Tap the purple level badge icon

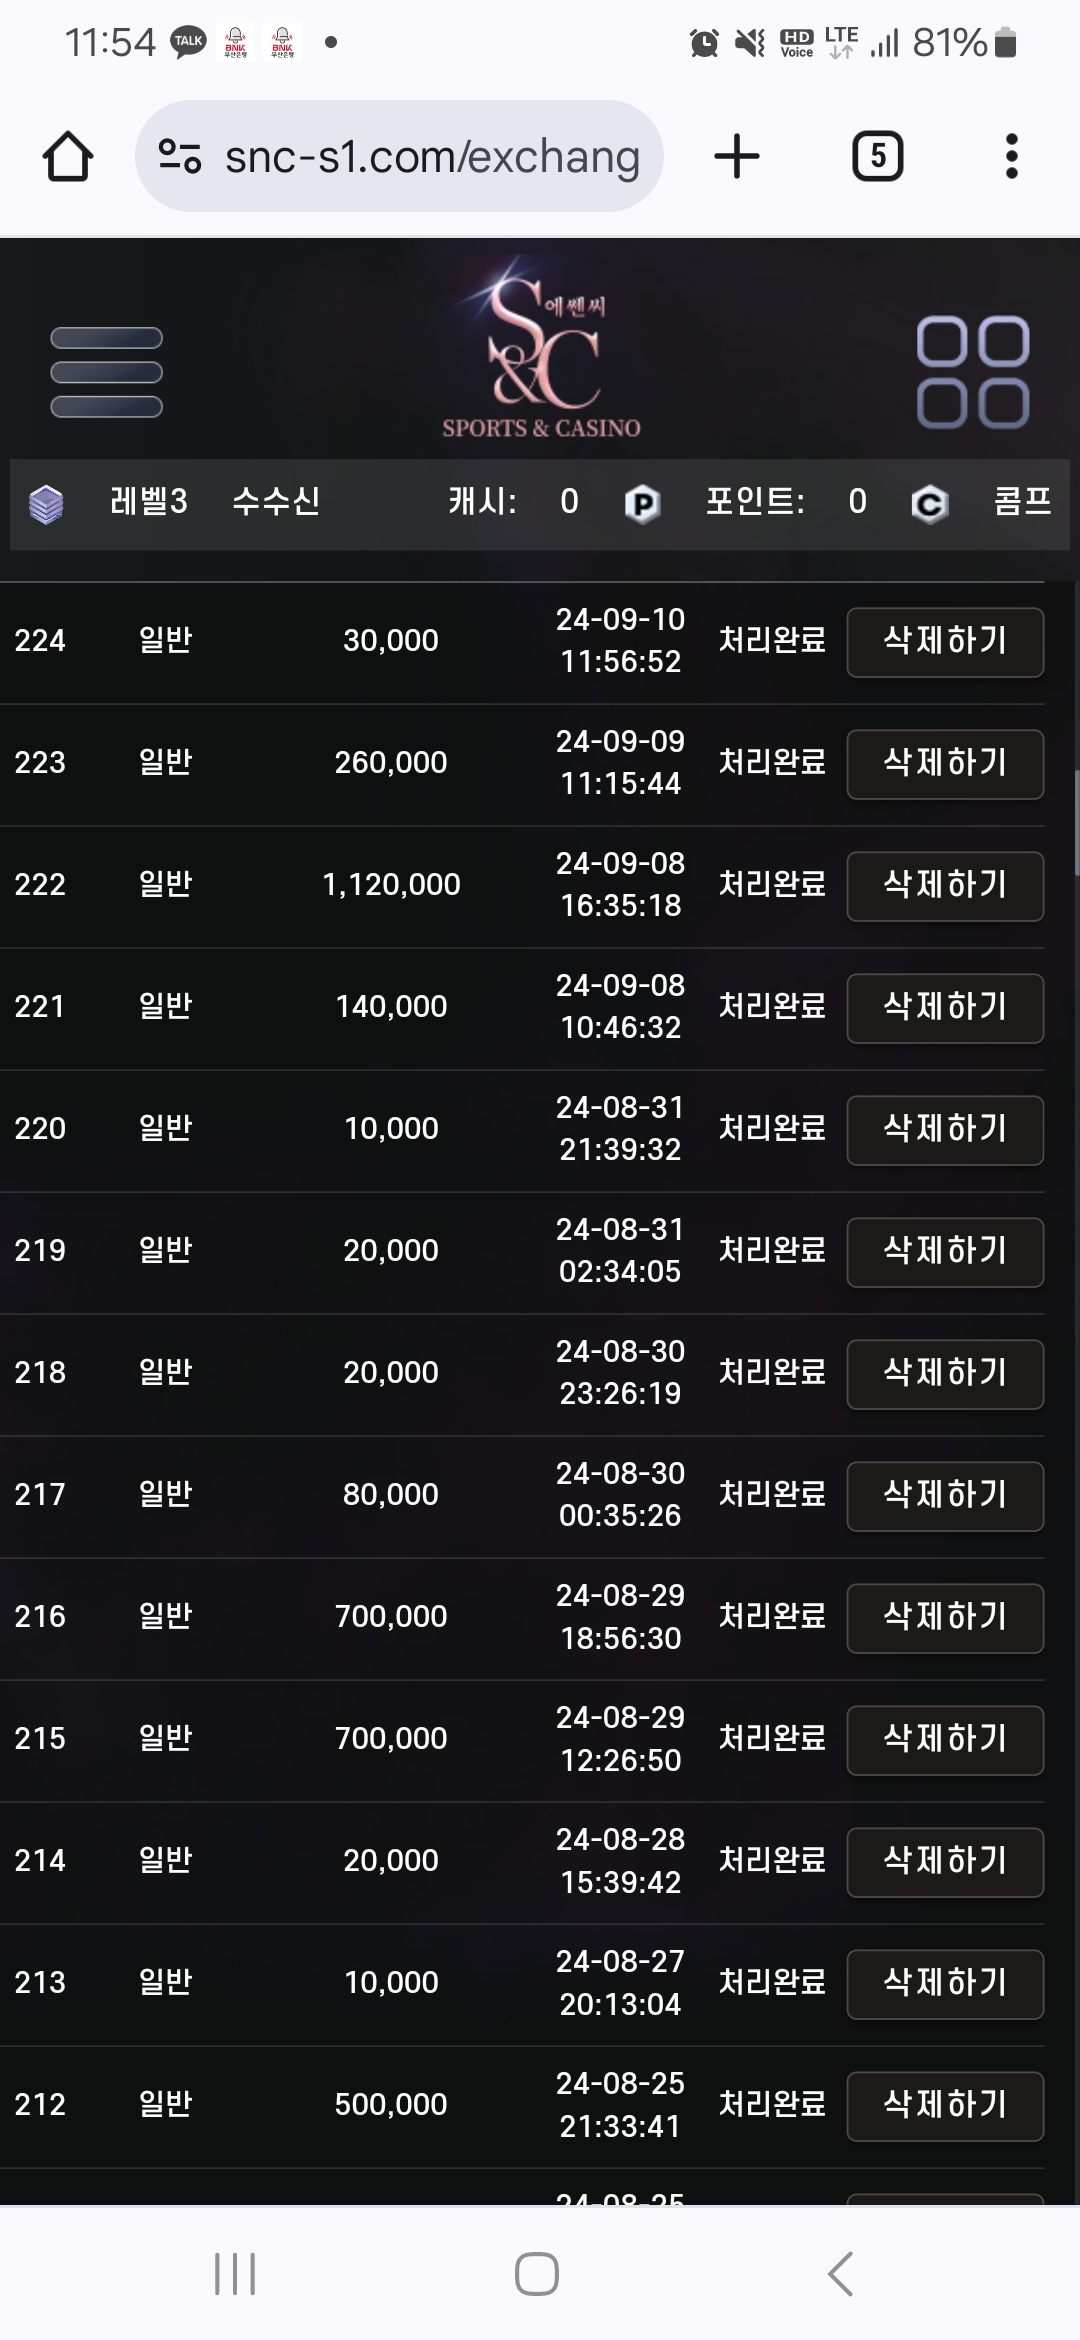(x=46, y=504)
